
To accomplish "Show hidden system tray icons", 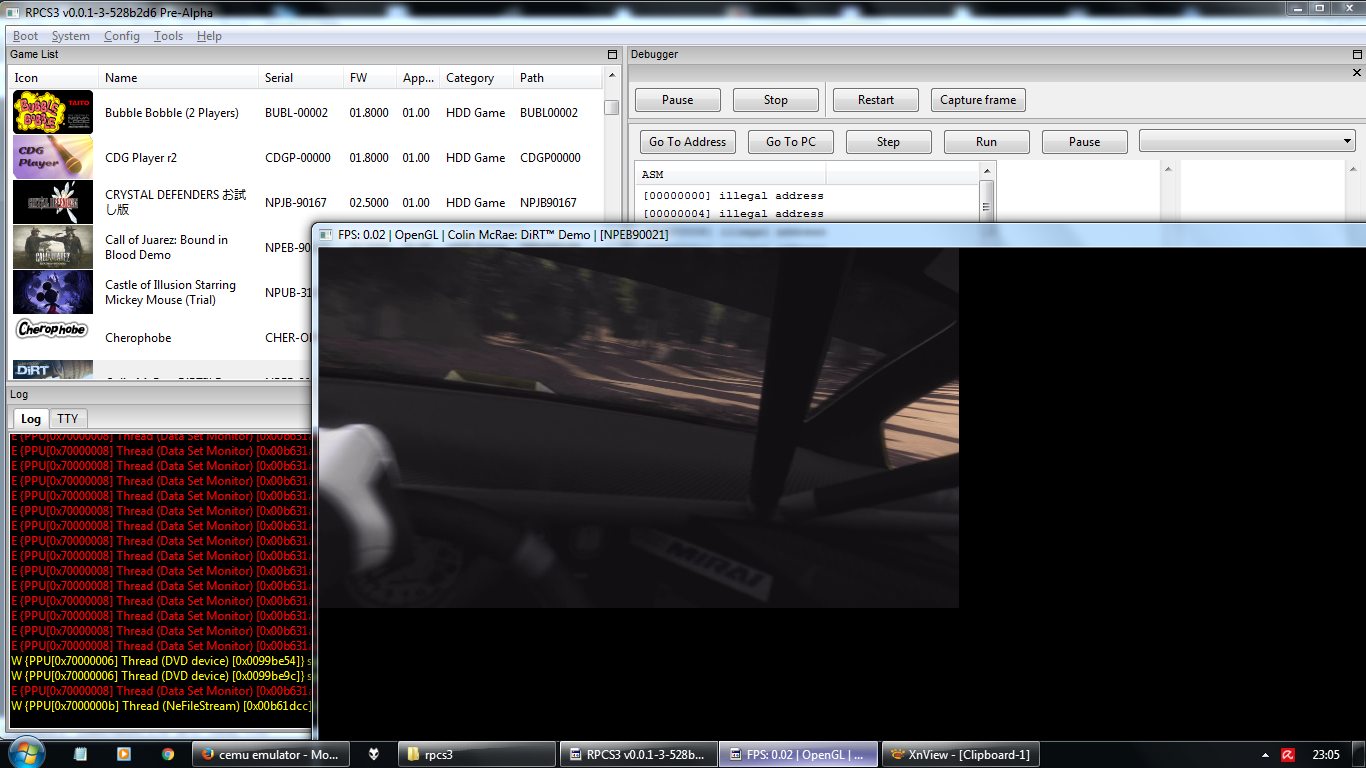I will 1267,755.
